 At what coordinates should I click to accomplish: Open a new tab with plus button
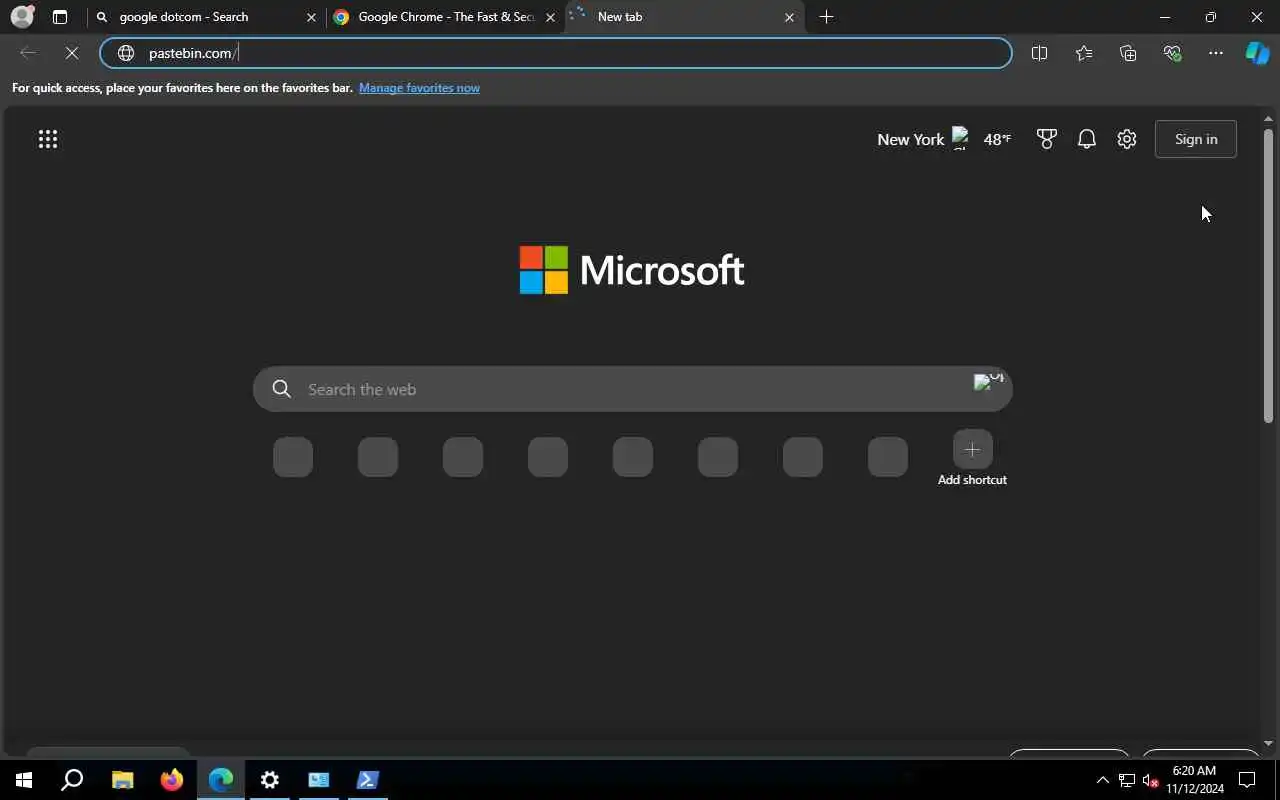(826, 17)
